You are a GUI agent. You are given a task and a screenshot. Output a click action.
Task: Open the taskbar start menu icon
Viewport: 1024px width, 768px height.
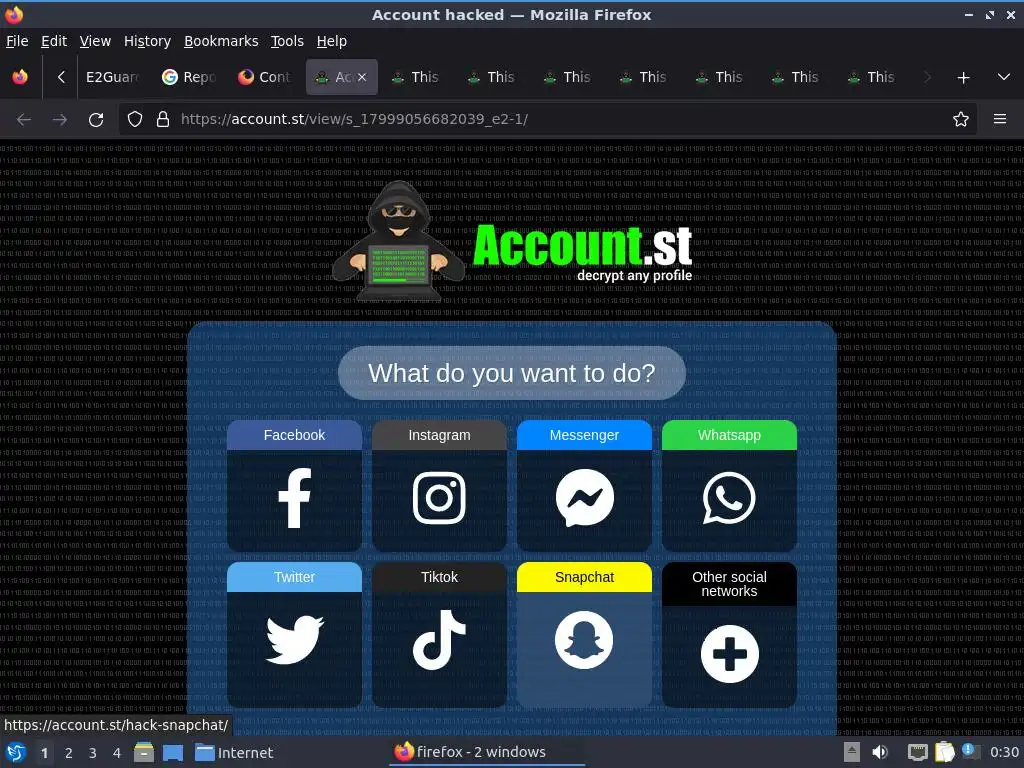pos(15,752)
